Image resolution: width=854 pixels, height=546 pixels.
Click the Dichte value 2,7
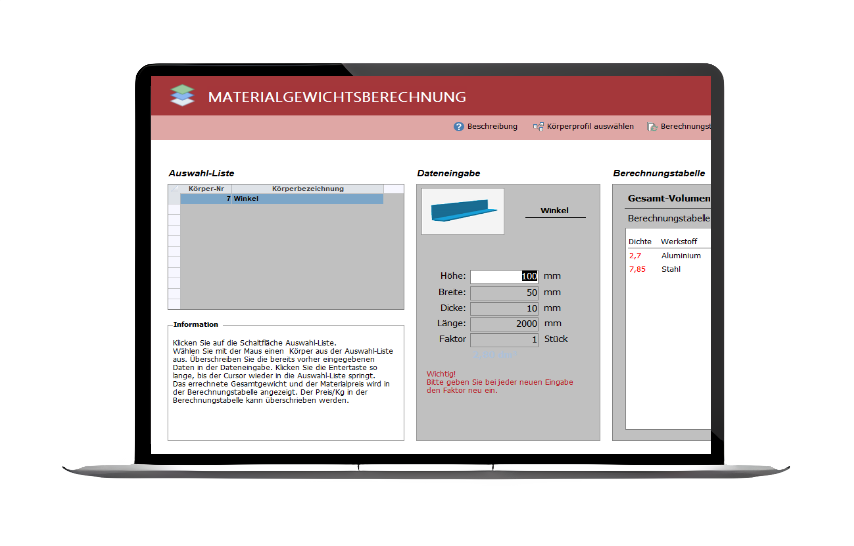[x=636, y=255]
